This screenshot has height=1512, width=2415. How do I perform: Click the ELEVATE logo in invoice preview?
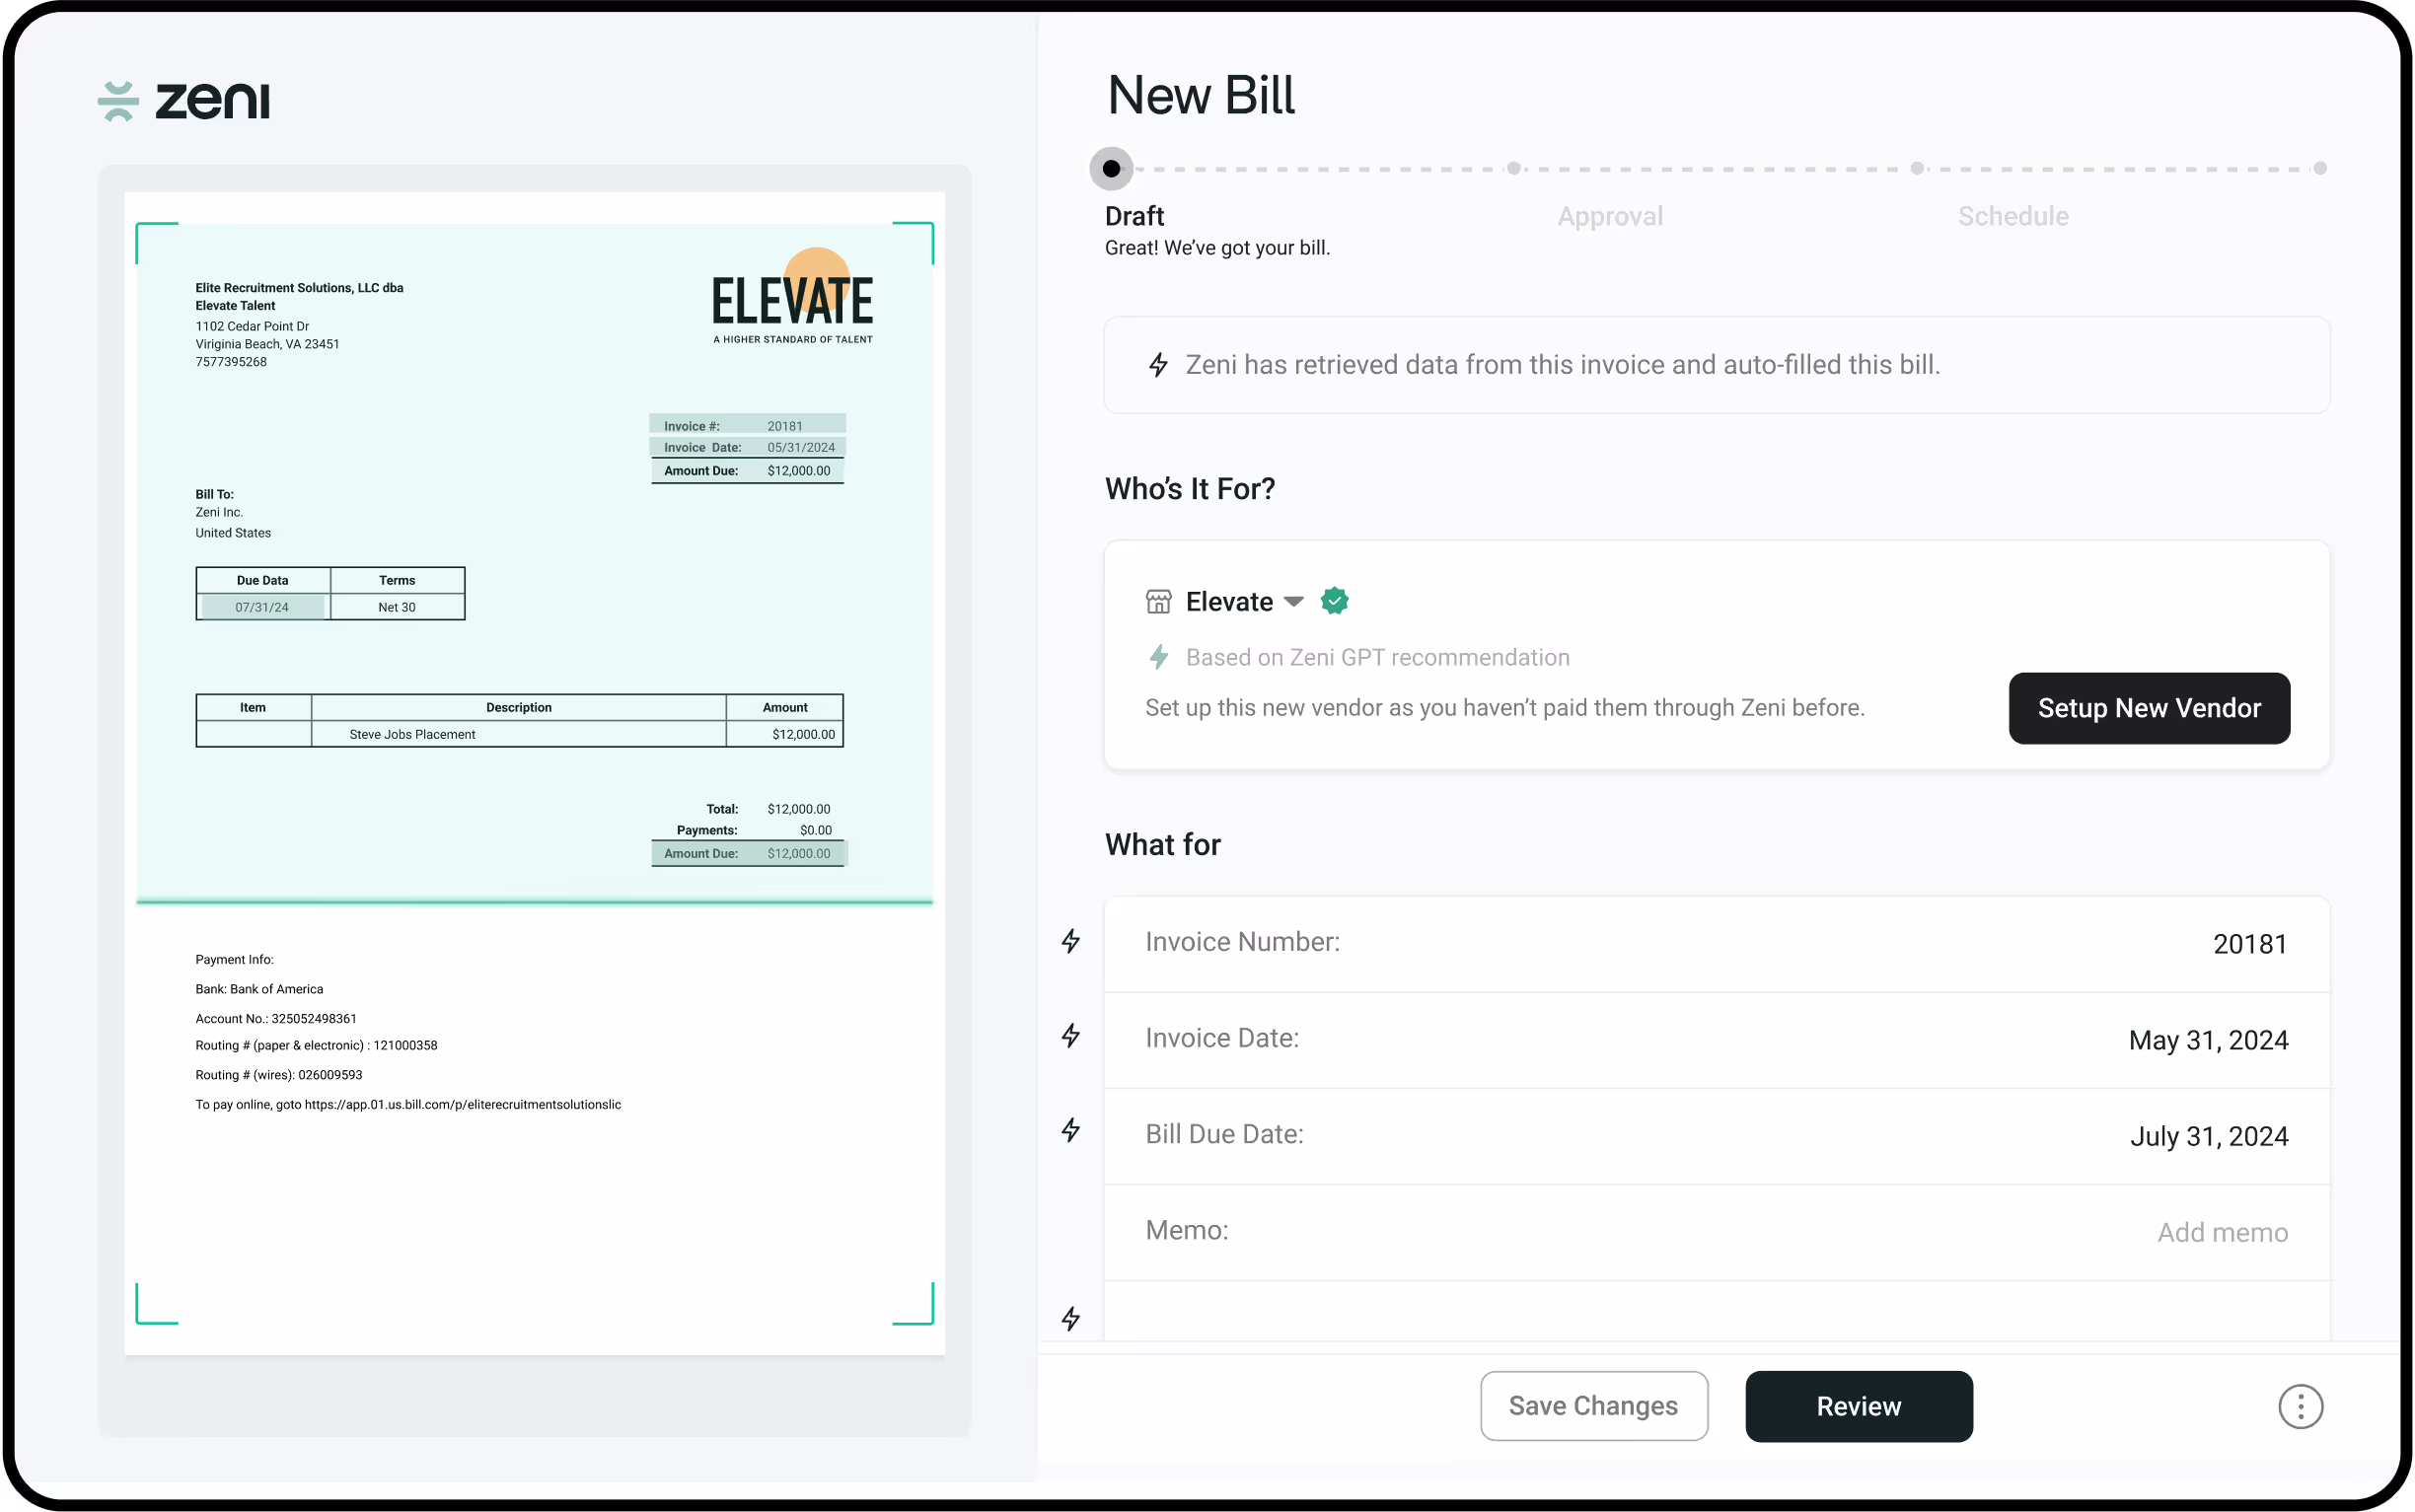point(792,298)
